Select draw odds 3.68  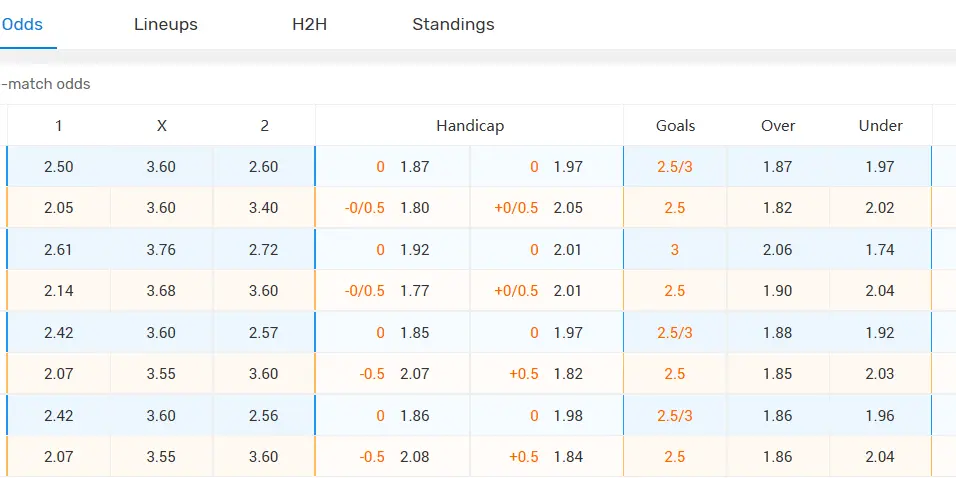click(x=161, y=291)
